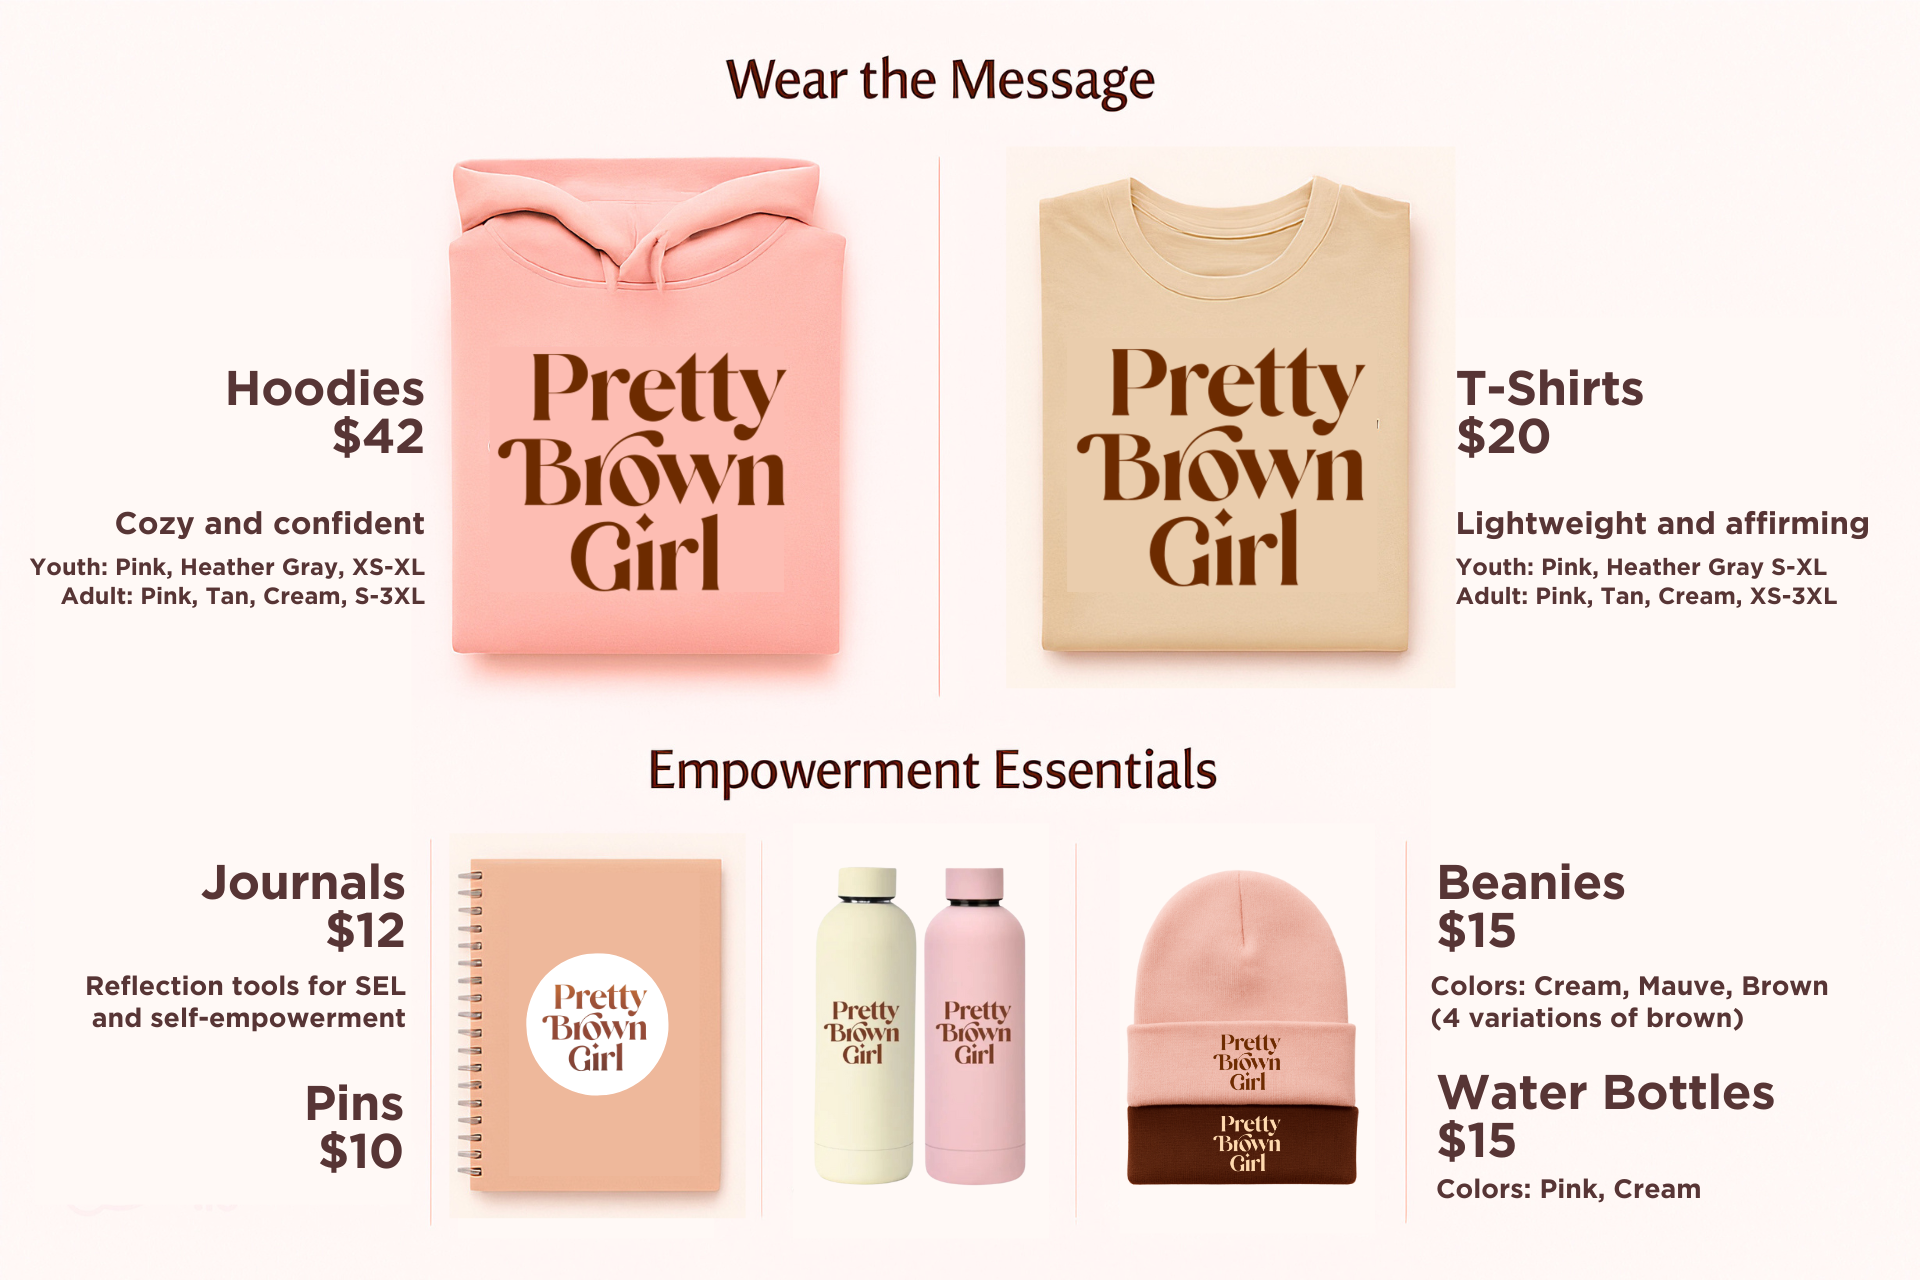Image resolution: width=1920 pixels, height=1280 pixels.
Task: Click the white circular logo on journal
Action: [x=597, y=1025]
